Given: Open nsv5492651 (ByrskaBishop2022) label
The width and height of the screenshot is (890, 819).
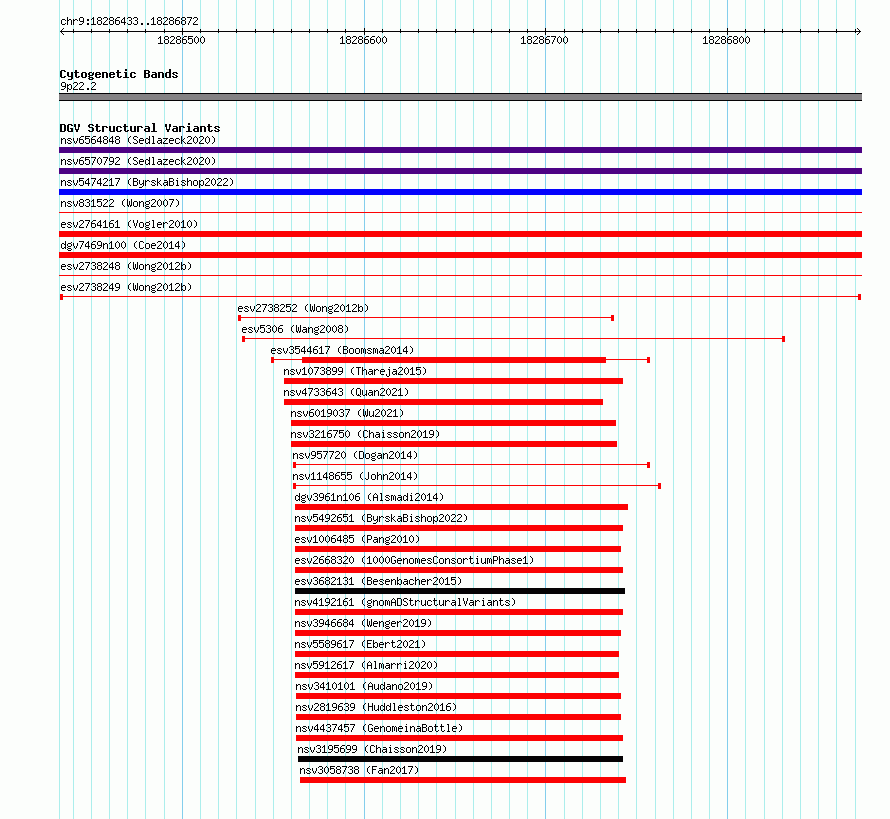Looking at the screenshot, I should [381, 518].
